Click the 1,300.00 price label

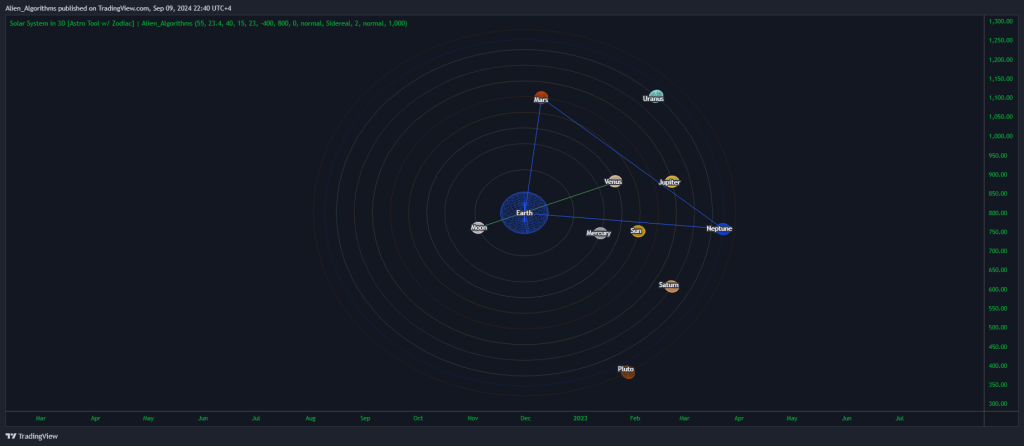click(1000, 21)
